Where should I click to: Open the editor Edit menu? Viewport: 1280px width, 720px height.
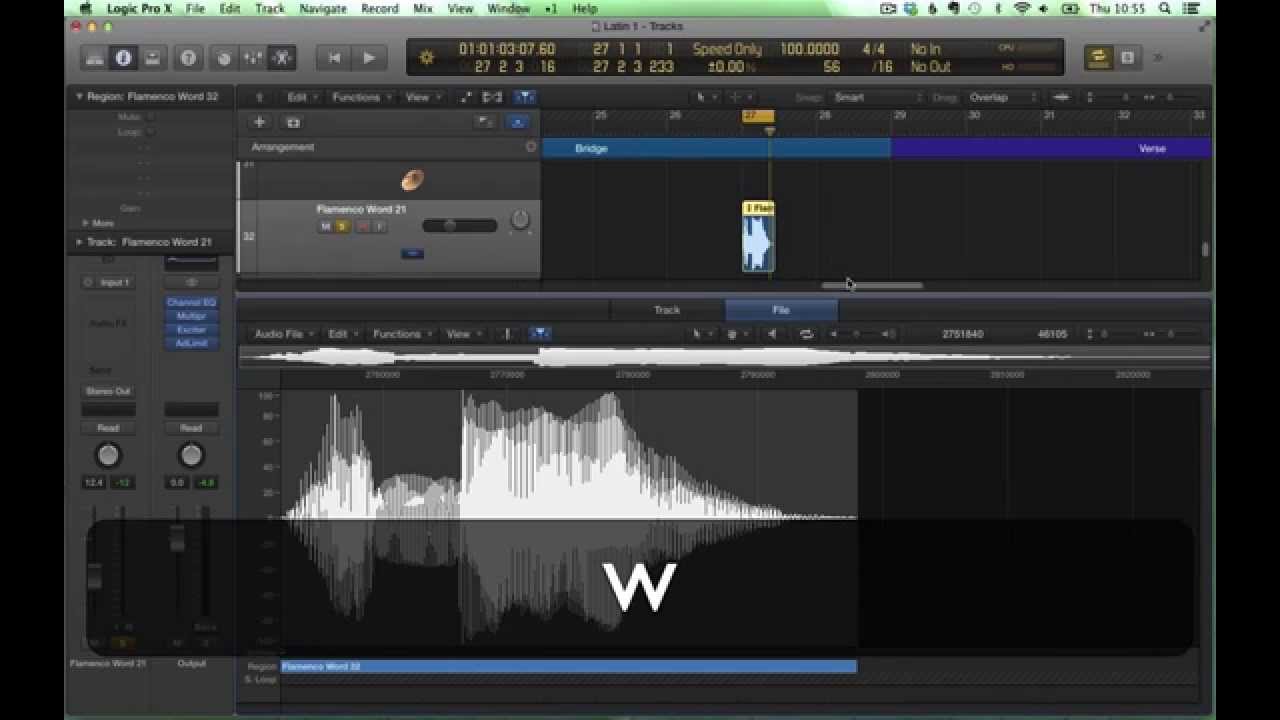tap(342, 334)
